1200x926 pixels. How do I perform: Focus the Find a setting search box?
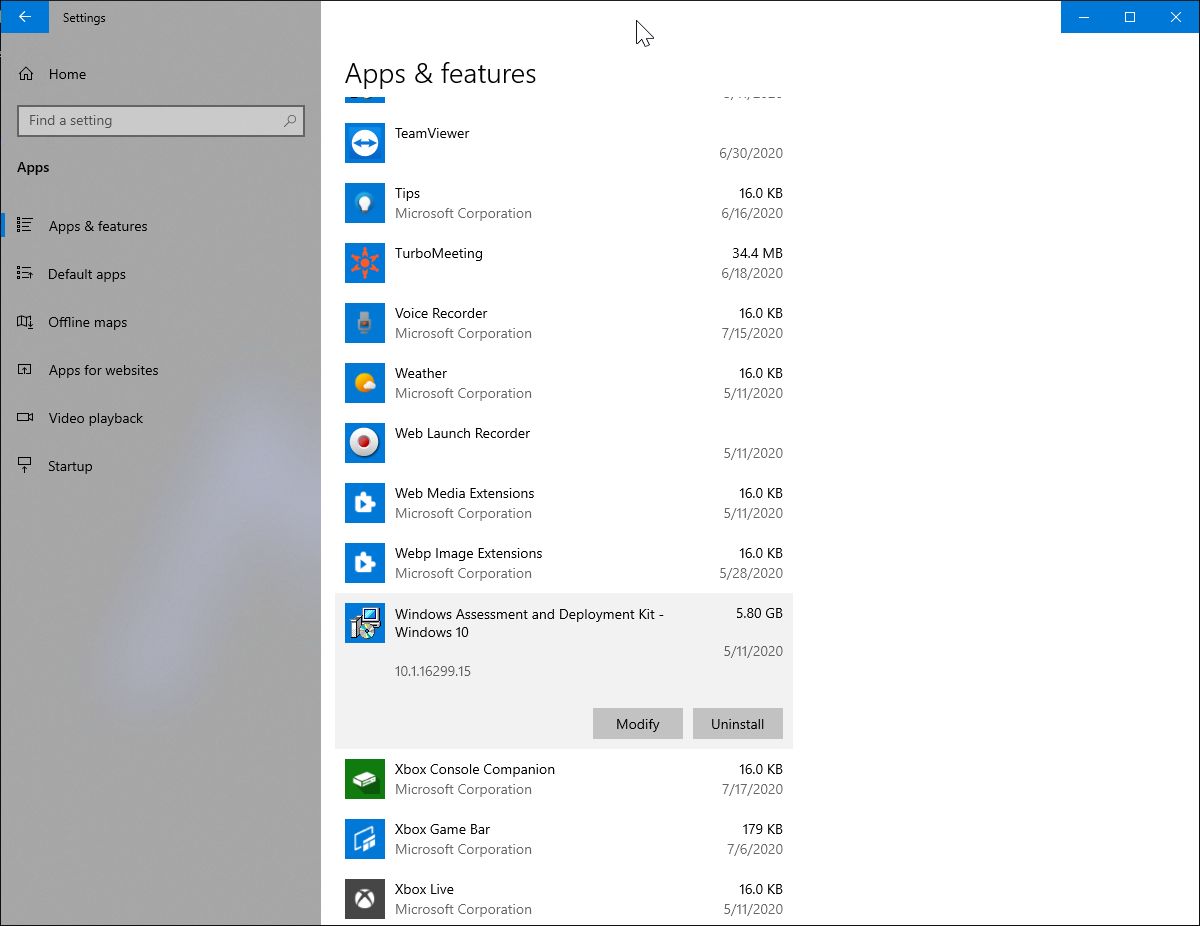161,121
